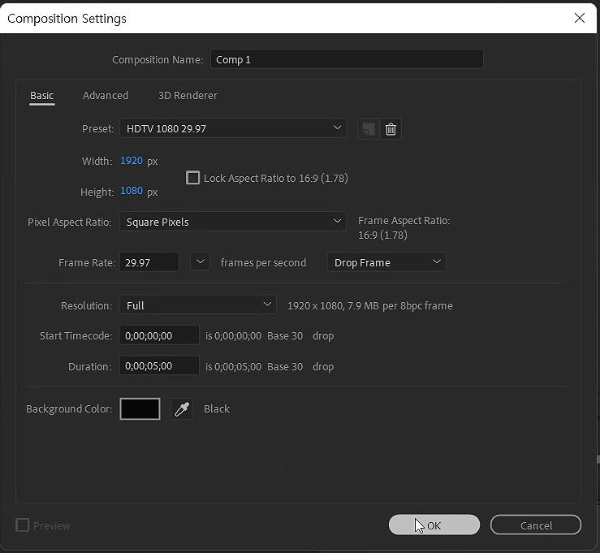Open the Resolution dropdown set to Full
600x553 pixels.
point(198,305)
